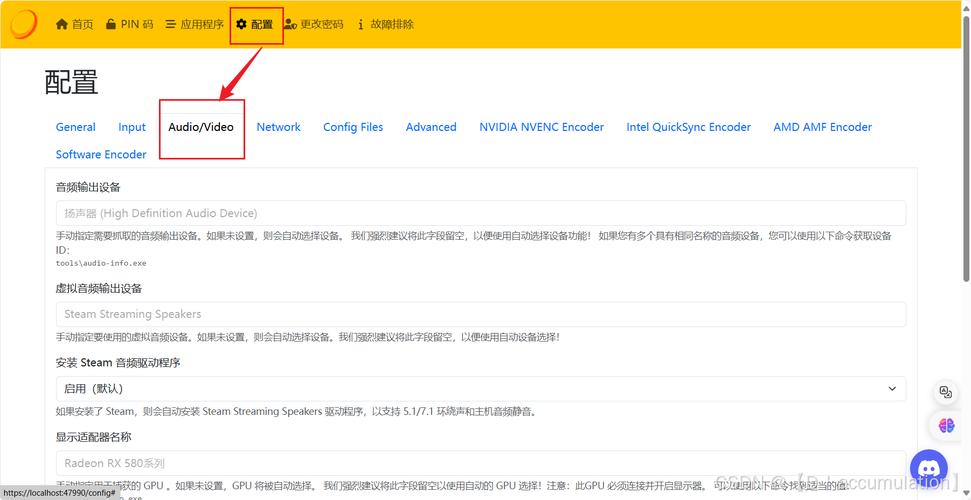
Task: Open the 配置 configuration page
Action: (255, 25)
